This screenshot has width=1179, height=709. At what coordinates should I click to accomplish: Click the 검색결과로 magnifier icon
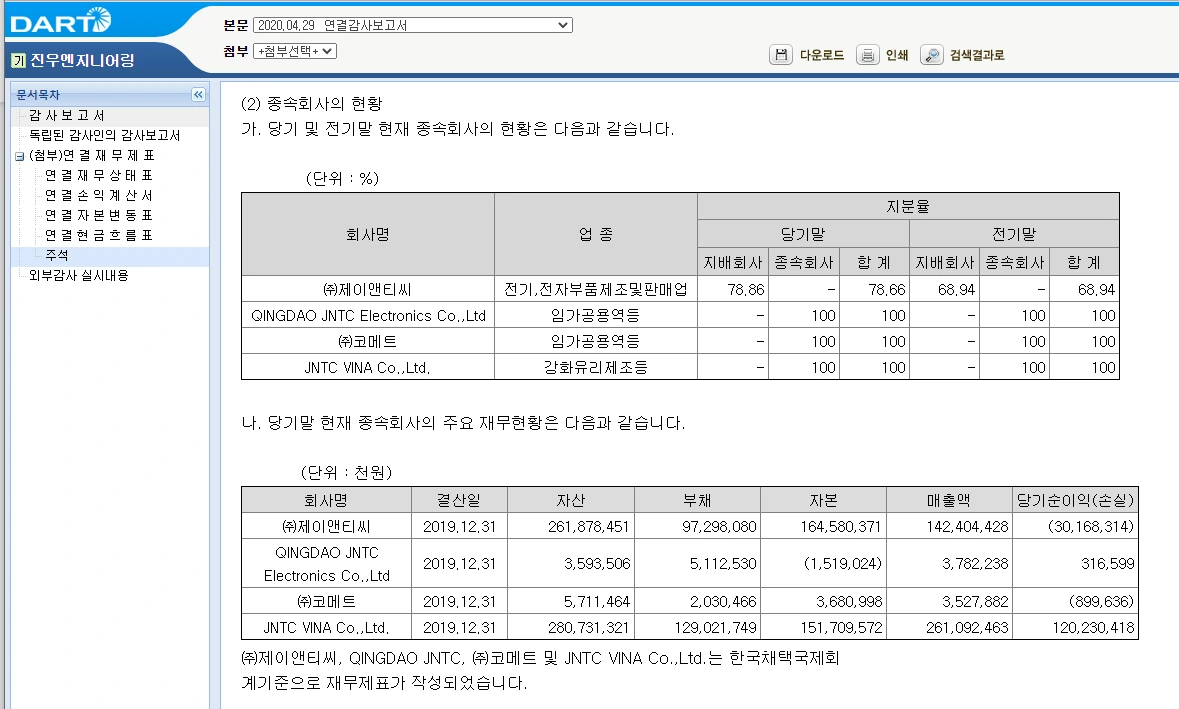(x=931, y=55)
